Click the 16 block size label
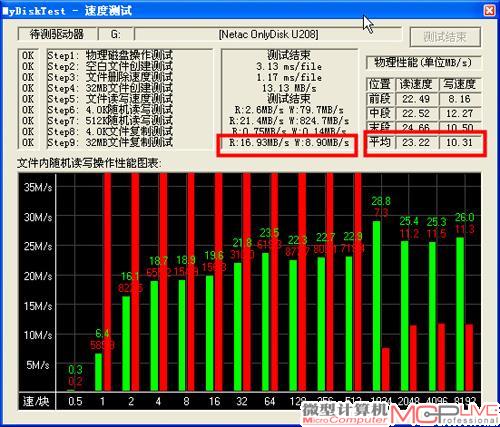This screenshot has height=427, width=500. pyautogui.click(x=214, y=401)
